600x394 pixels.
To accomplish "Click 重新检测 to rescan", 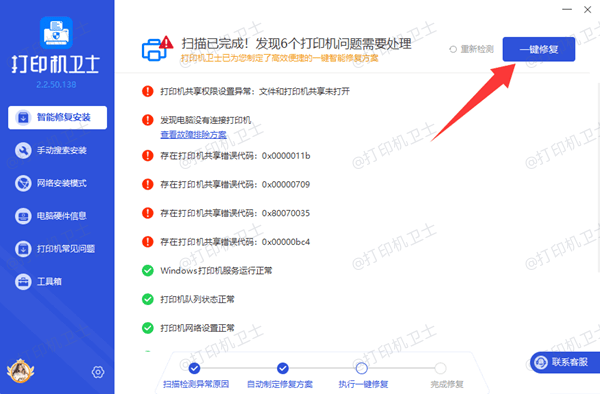I will pos(471,49).
